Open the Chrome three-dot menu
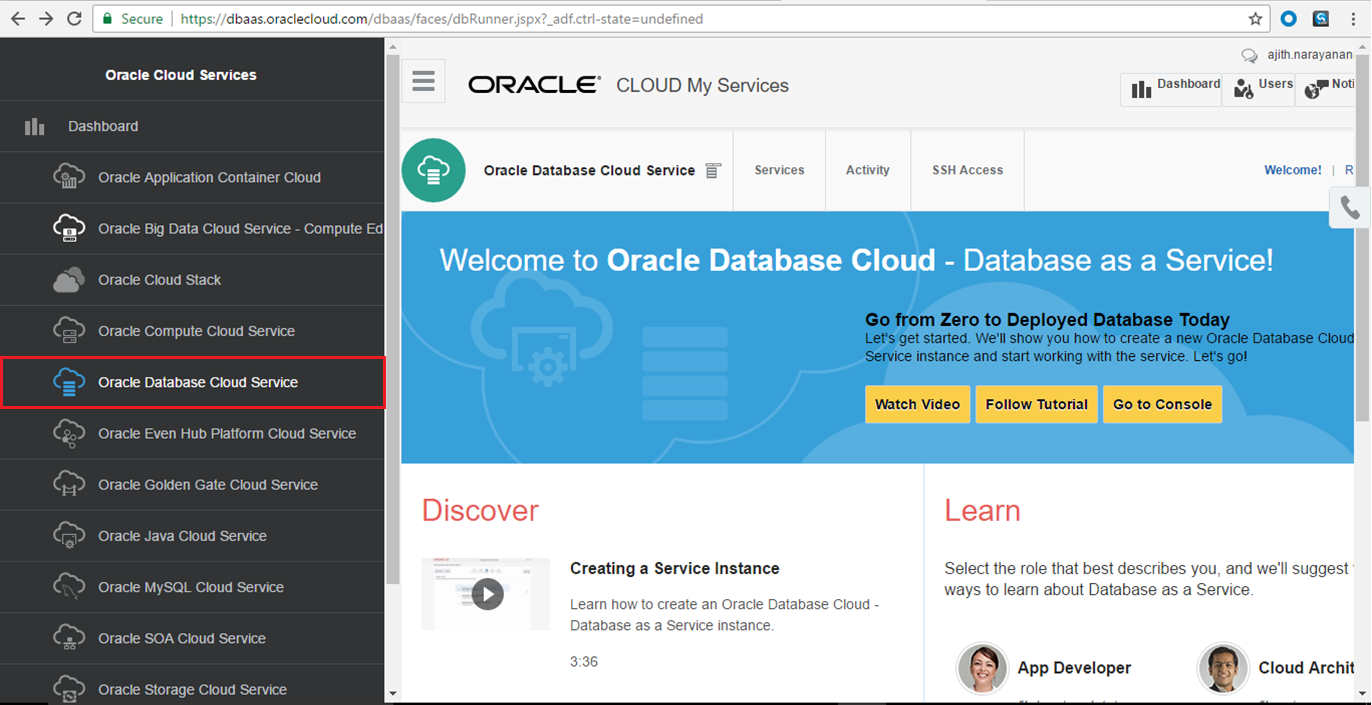This screenshot has height=705, width=1372. point(1353,19)
